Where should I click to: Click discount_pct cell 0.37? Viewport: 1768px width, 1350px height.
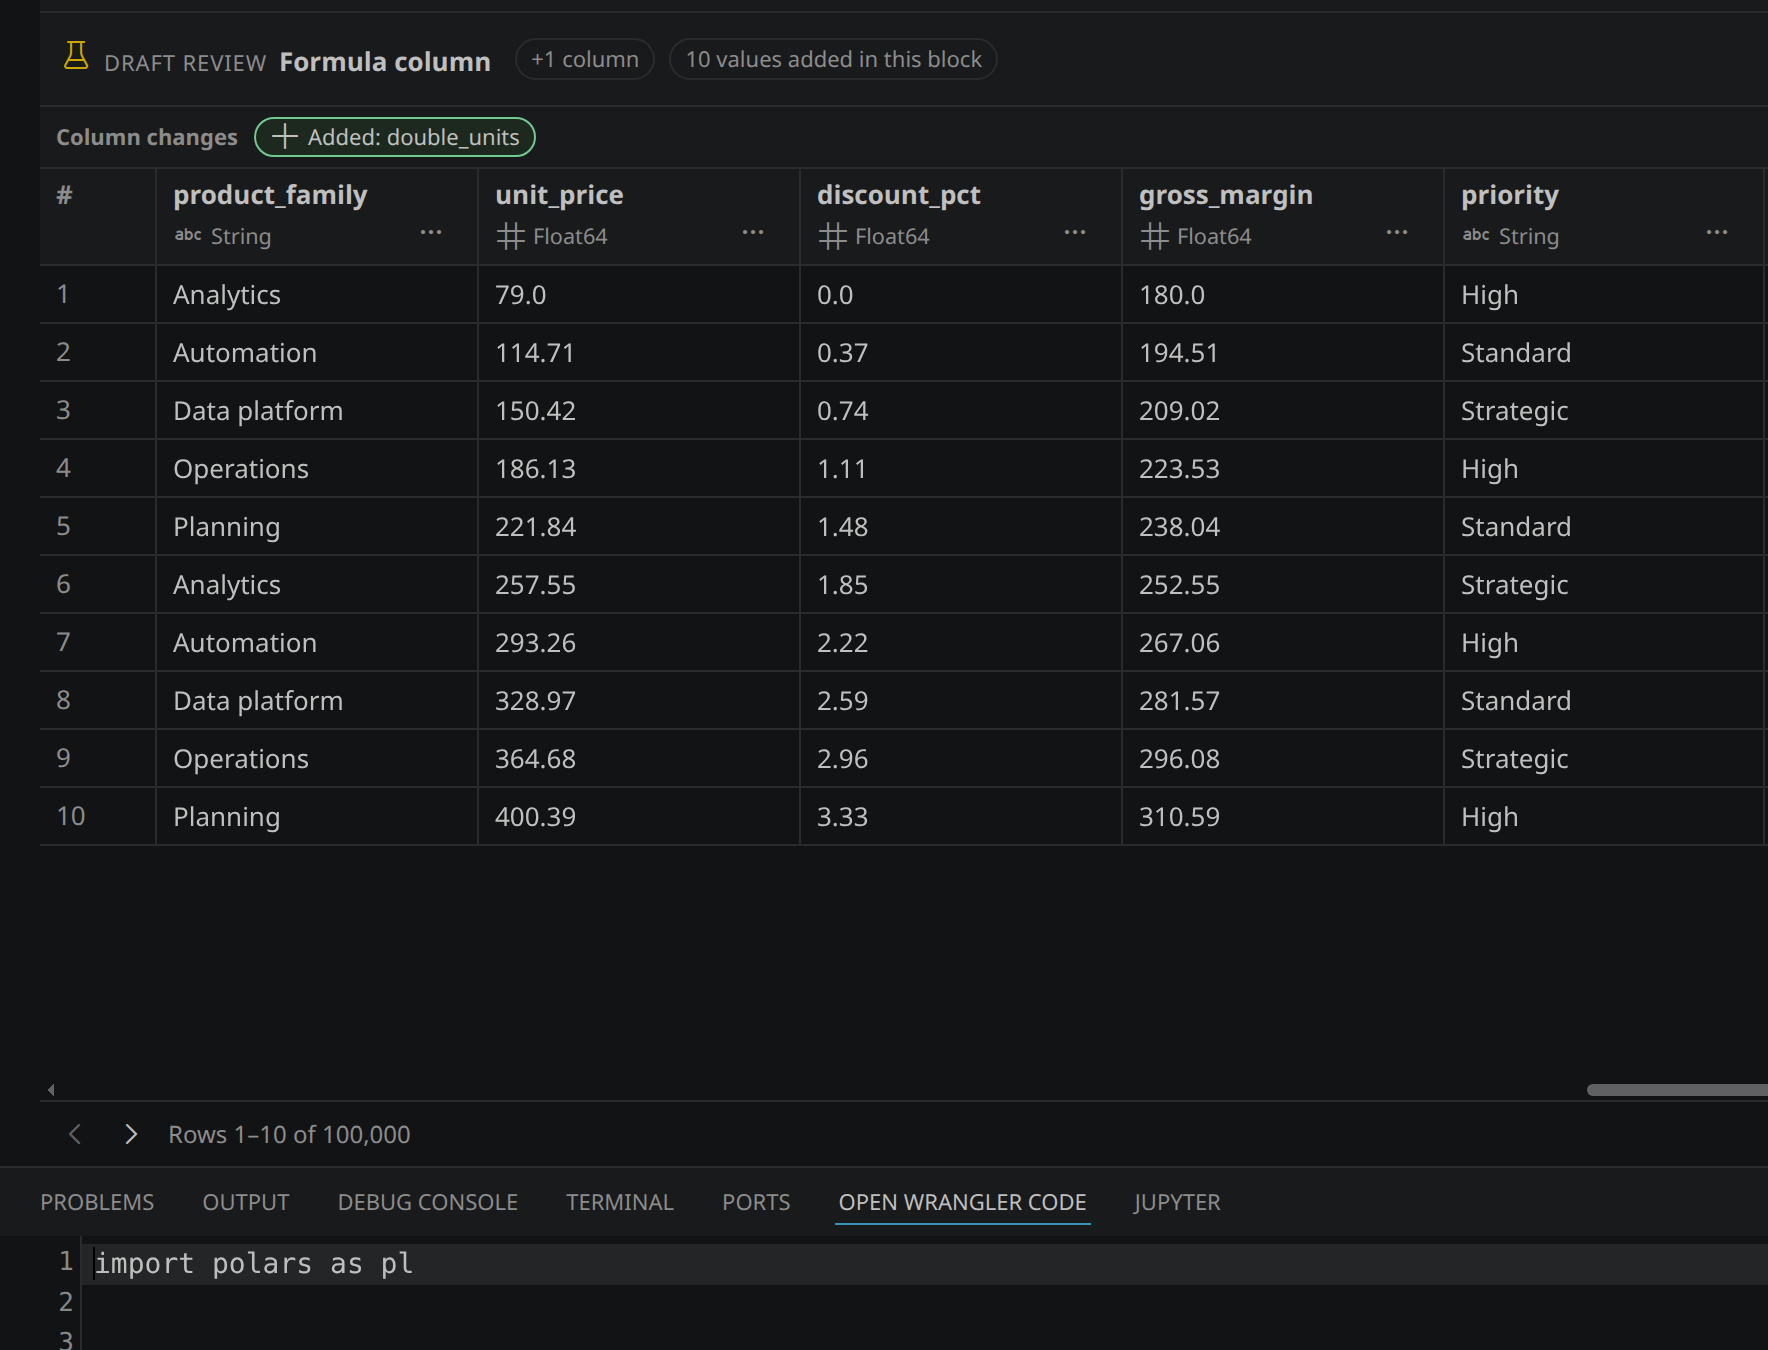tap(961, 352)
